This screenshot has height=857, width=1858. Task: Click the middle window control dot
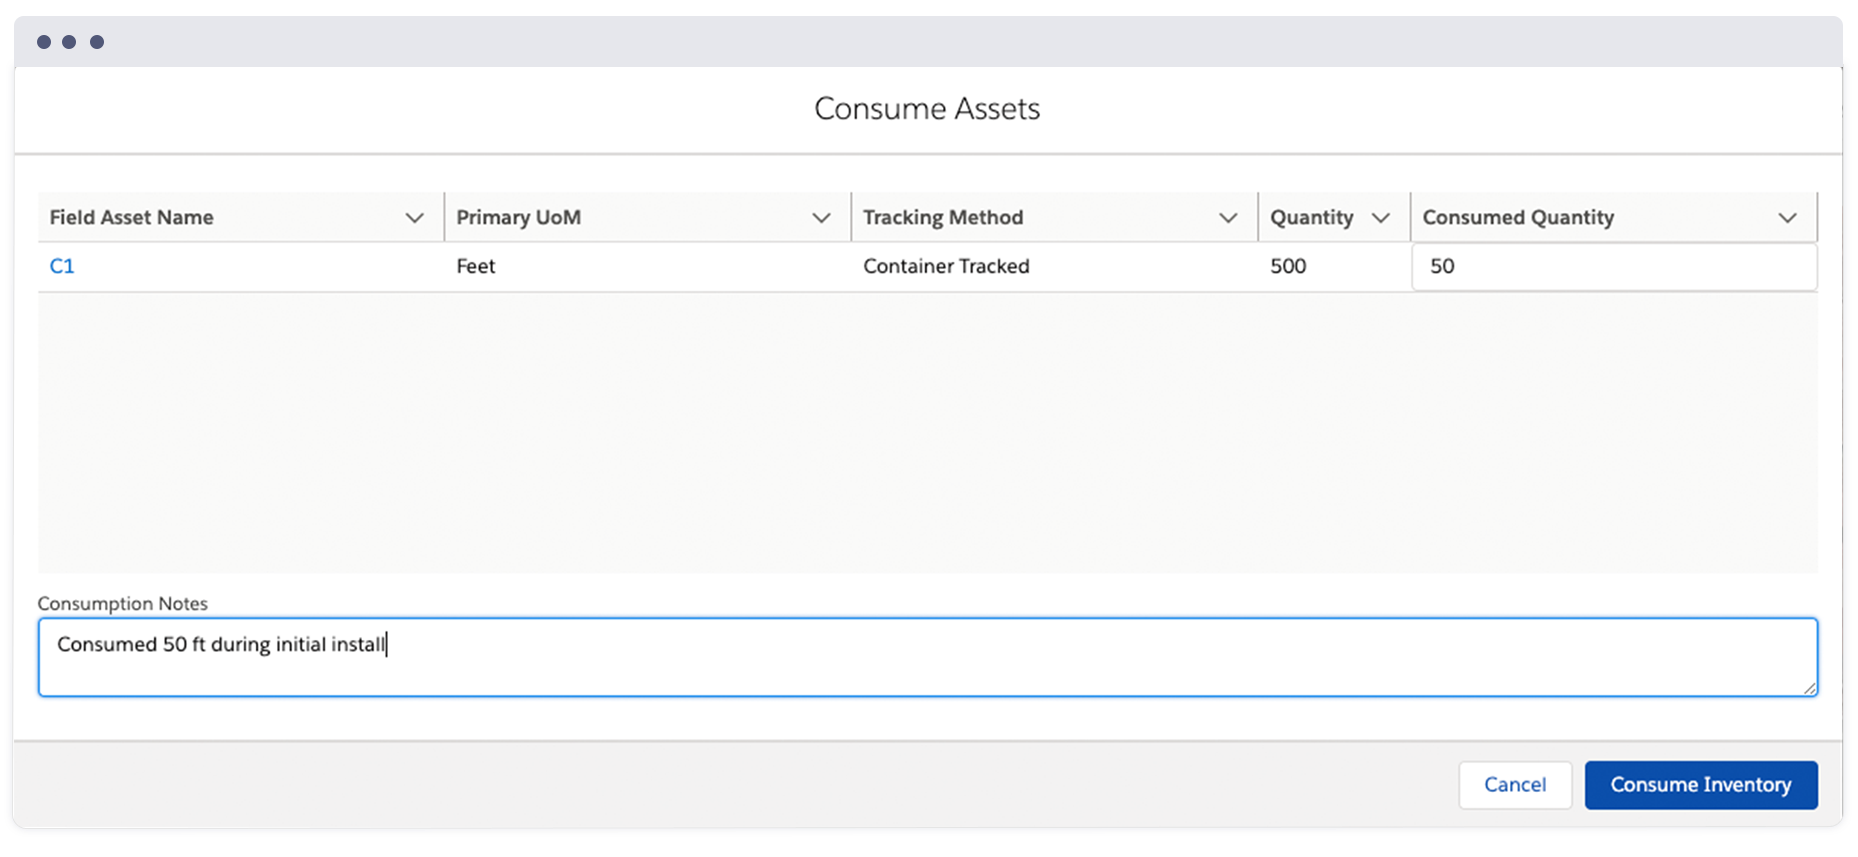(69, 42)
